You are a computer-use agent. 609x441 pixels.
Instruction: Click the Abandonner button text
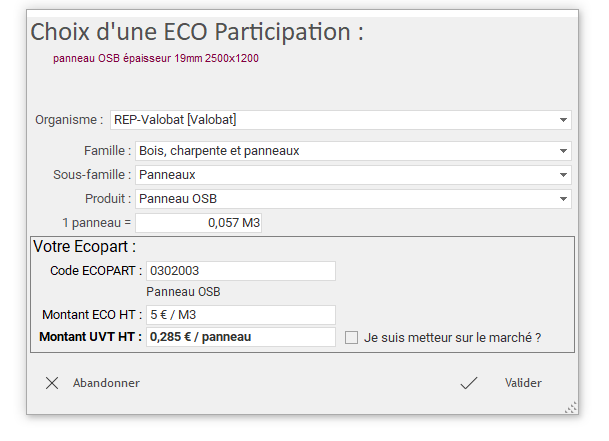[x=106, y=383]
